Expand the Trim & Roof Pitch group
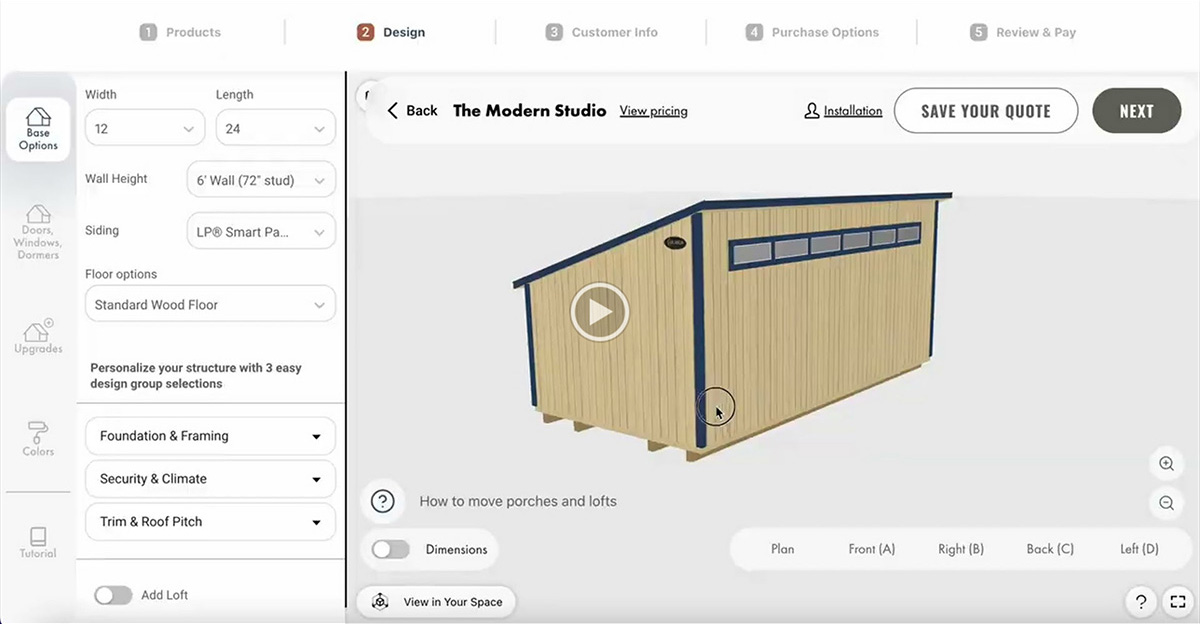 point(210,522)
